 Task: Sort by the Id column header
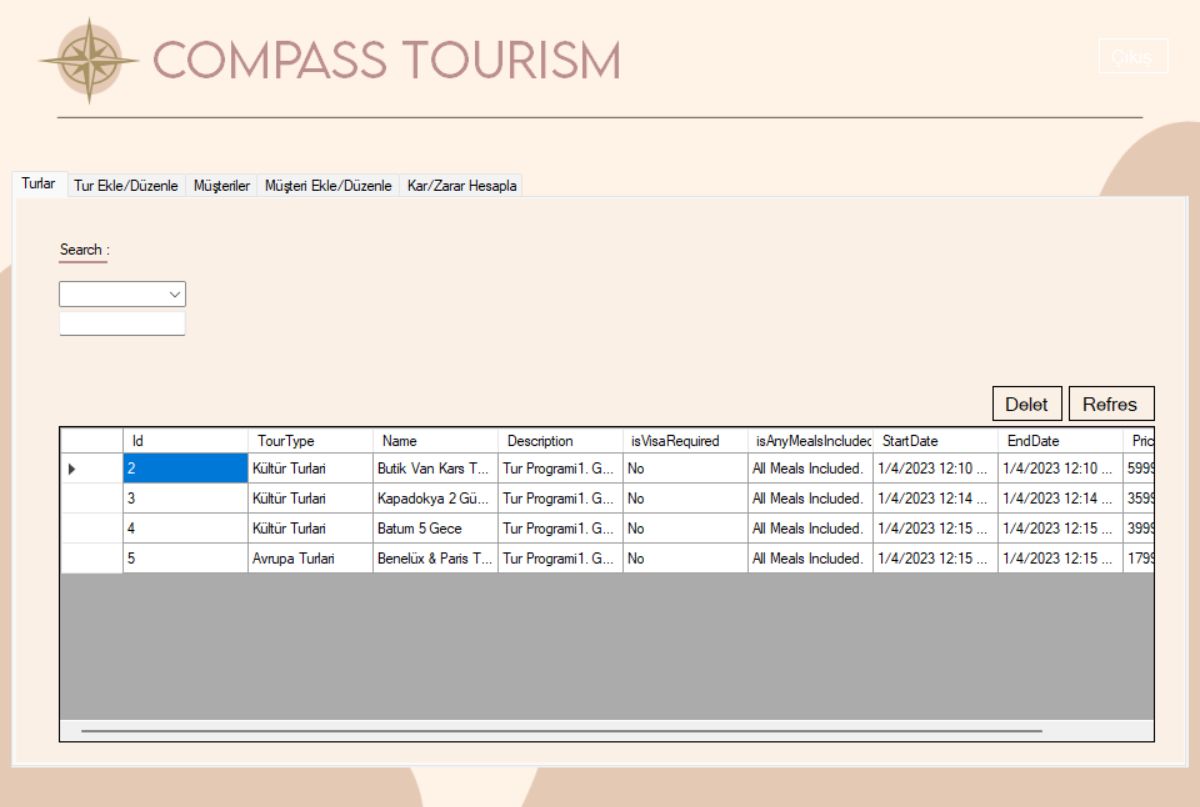[185, 441]
